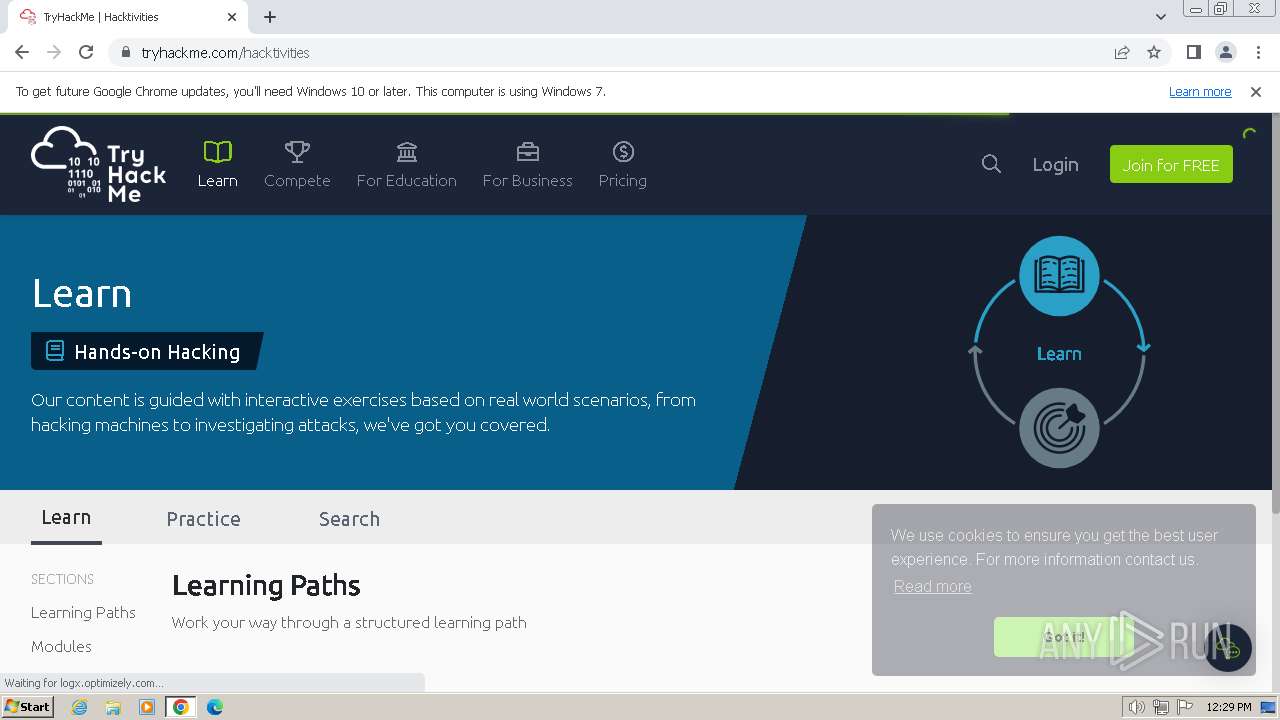Accept cookies with Got it button
The height and width of the screenshot is (720, 1280).
(x=1064, y=637)
